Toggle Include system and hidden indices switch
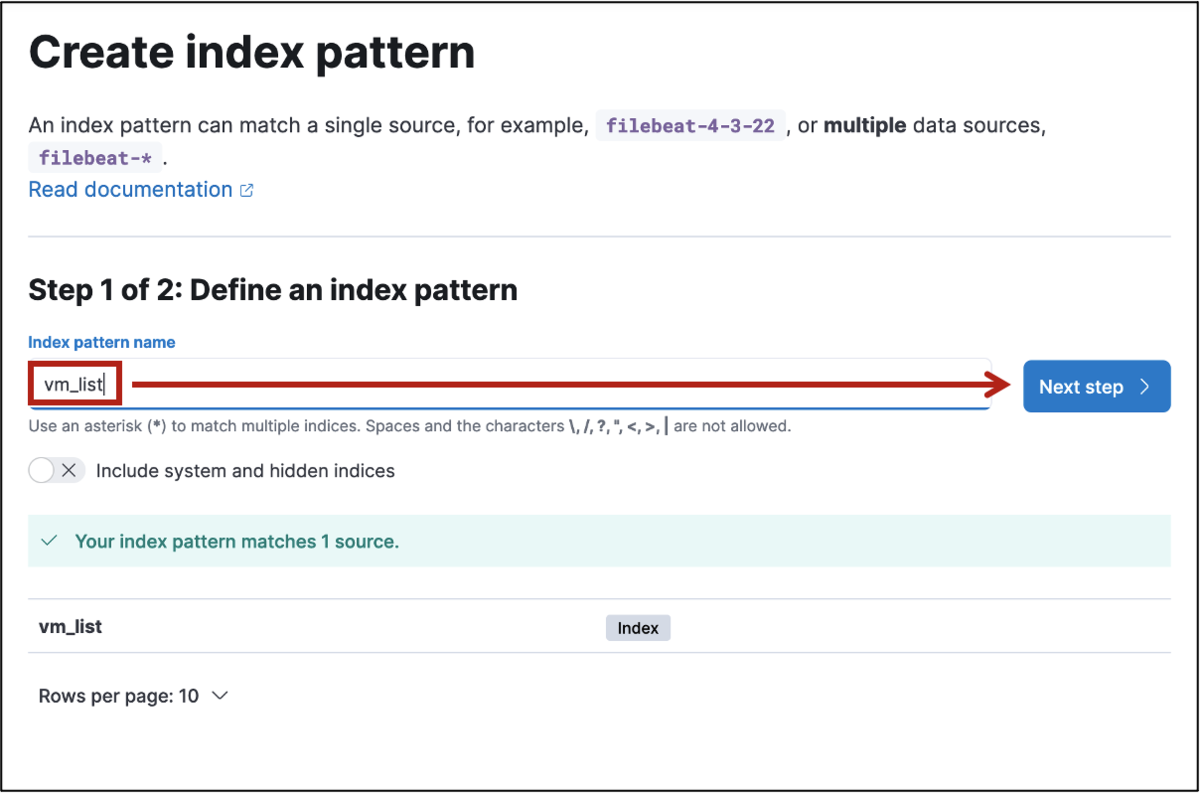The image size is (1200, 793). [x=56, y=470]
